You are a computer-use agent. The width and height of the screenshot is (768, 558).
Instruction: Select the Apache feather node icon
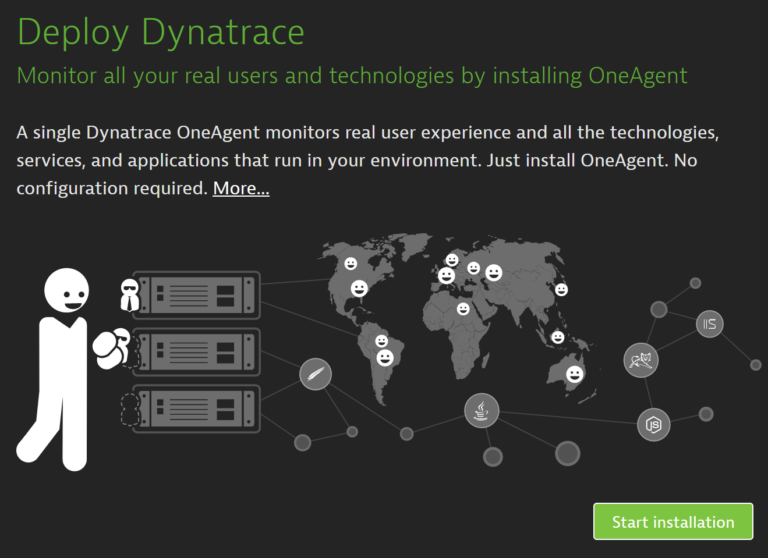(x=315, y=375)
